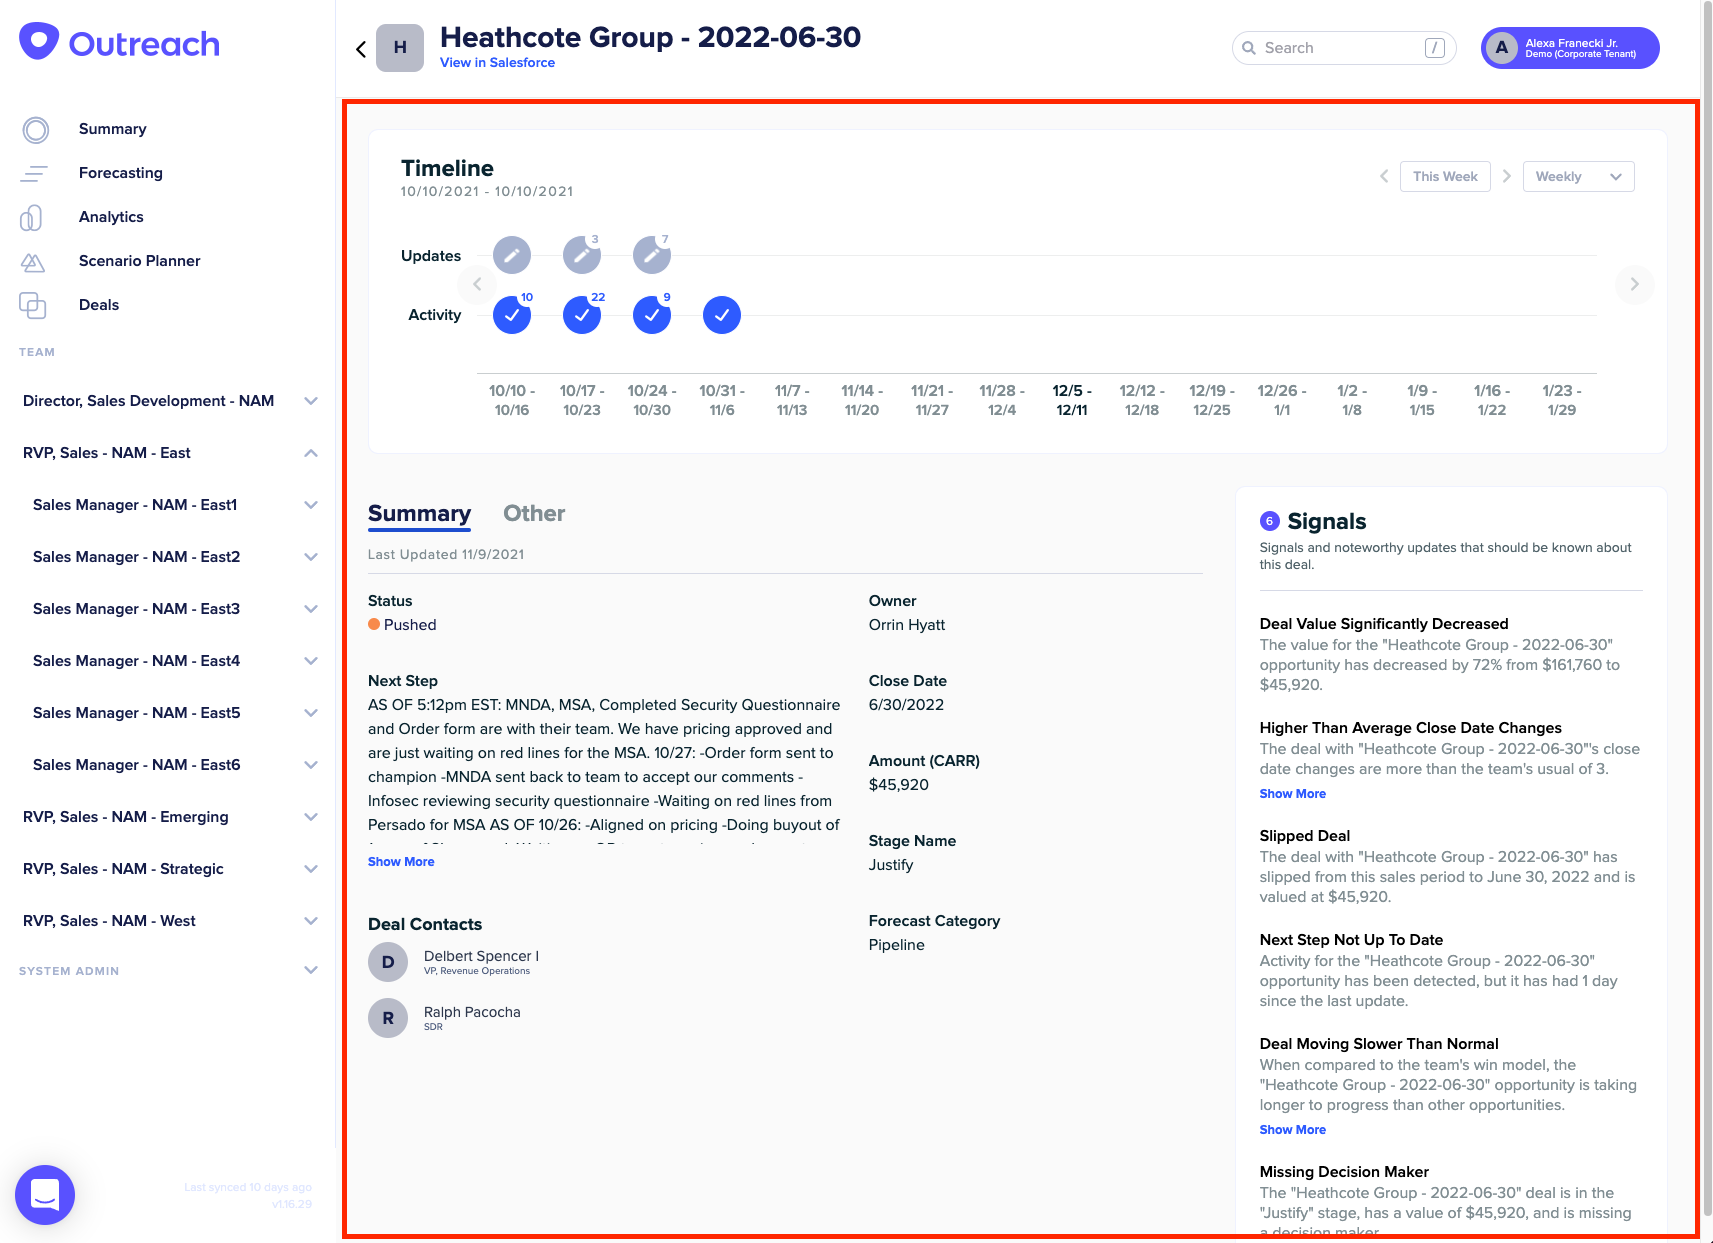Focus the Search input field
This screenshot has width=1713, height=1243.
[1344, 48]
